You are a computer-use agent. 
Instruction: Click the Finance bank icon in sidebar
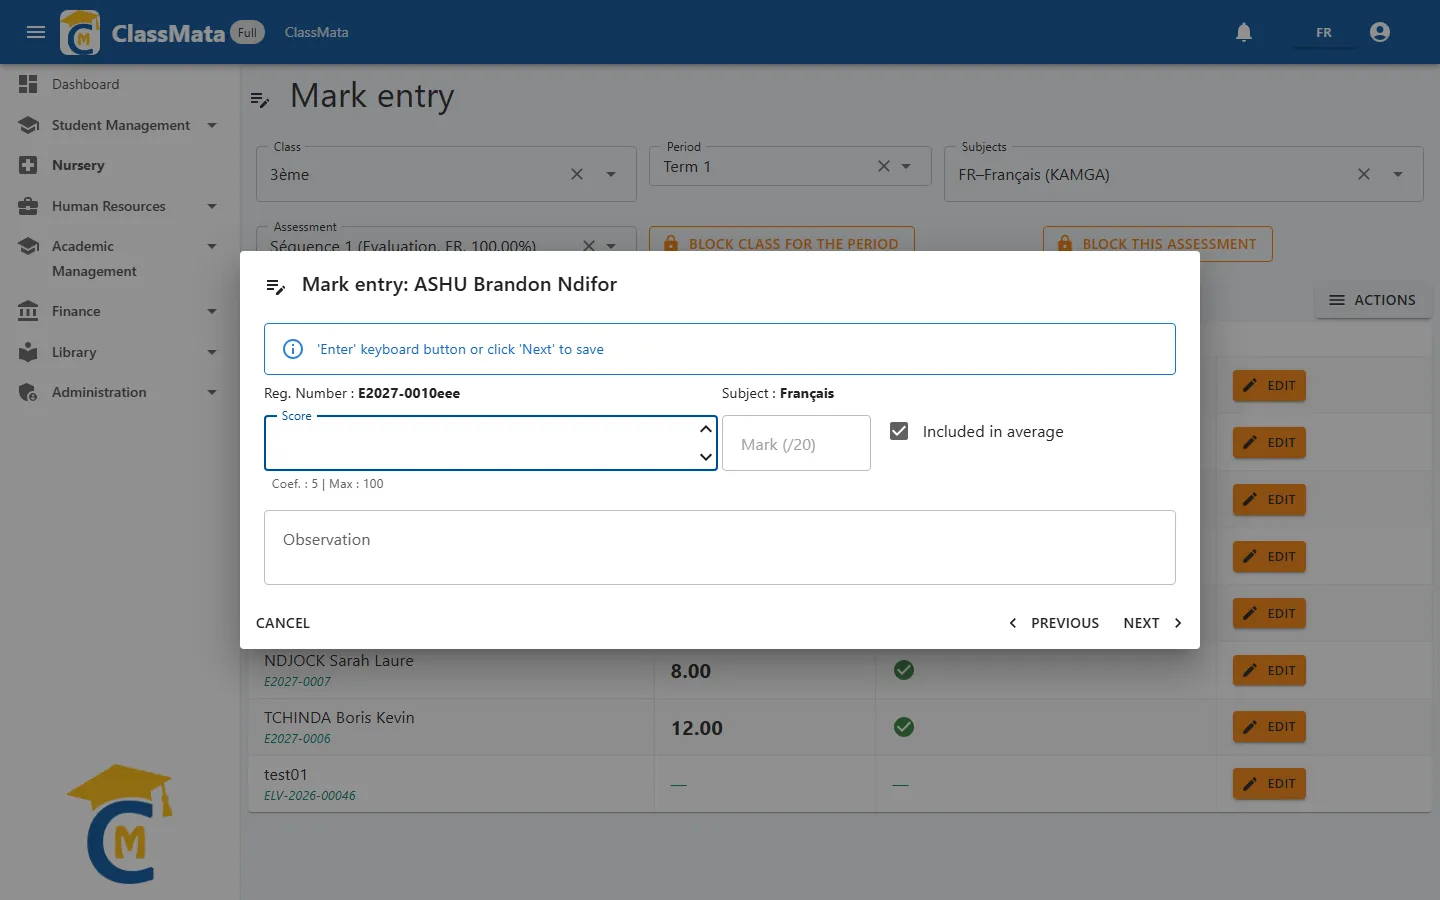[28, 311]
